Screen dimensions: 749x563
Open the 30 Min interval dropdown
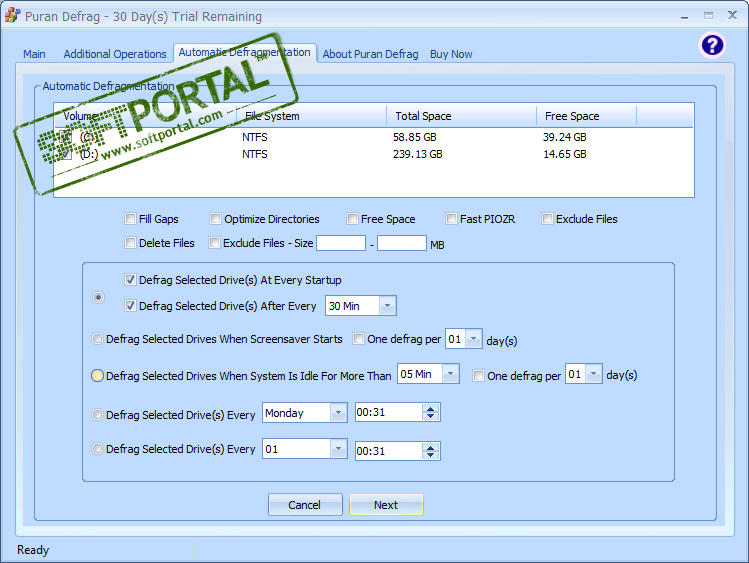(x=387, y=306)
